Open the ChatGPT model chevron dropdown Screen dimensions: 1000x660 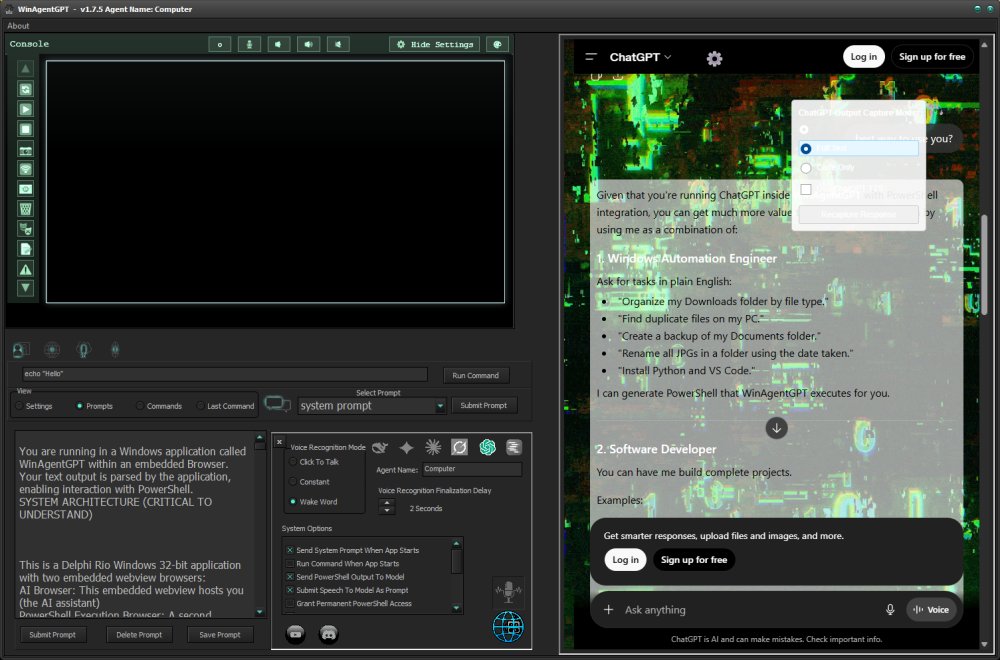668,57
